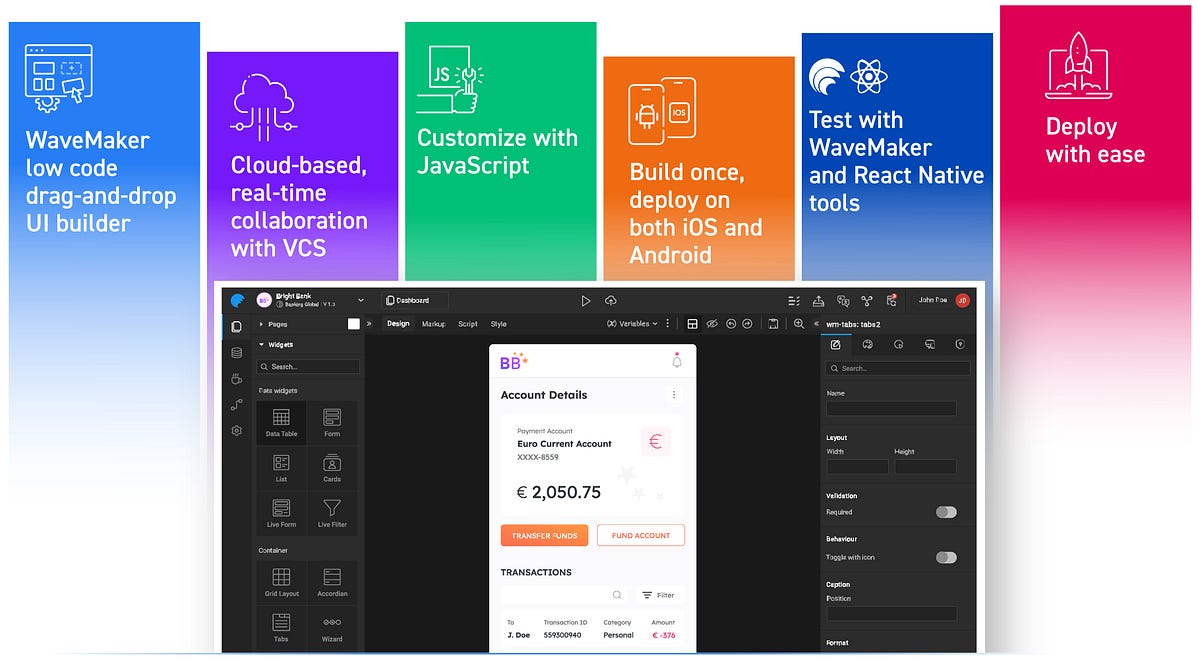The height and width of the screenshot is (661, 1200).
Task: Click the undo icon in the toolbar
Action: (x=731, y=322)
